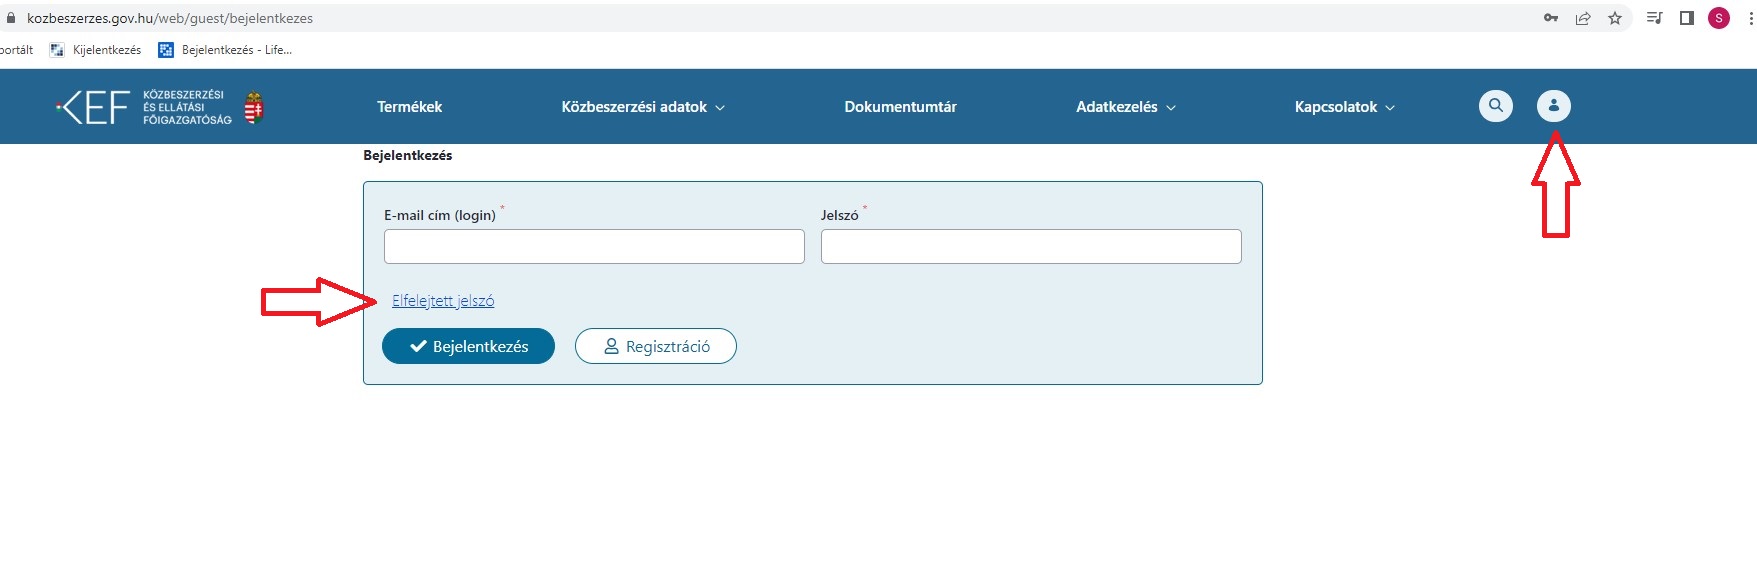Viewport: 1757px width, 566px height.
Task: Focus the E-mail cím (login) field
Action: click(x=594, y=246)
